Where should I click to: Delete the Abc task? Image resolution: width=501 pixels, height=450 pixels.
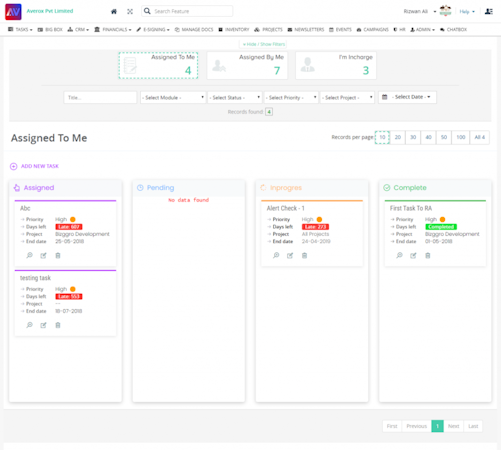click(58, 256)
